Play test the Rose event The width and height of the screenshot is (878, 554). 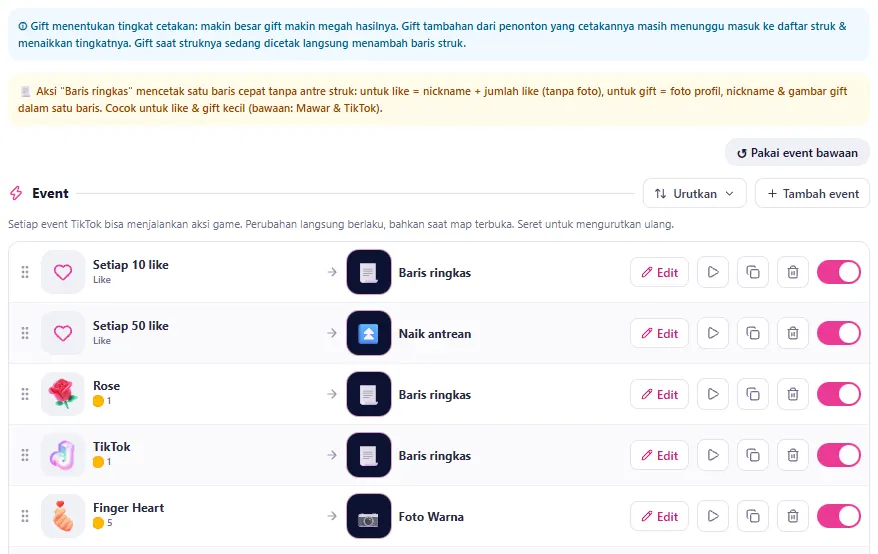point(713,394)
